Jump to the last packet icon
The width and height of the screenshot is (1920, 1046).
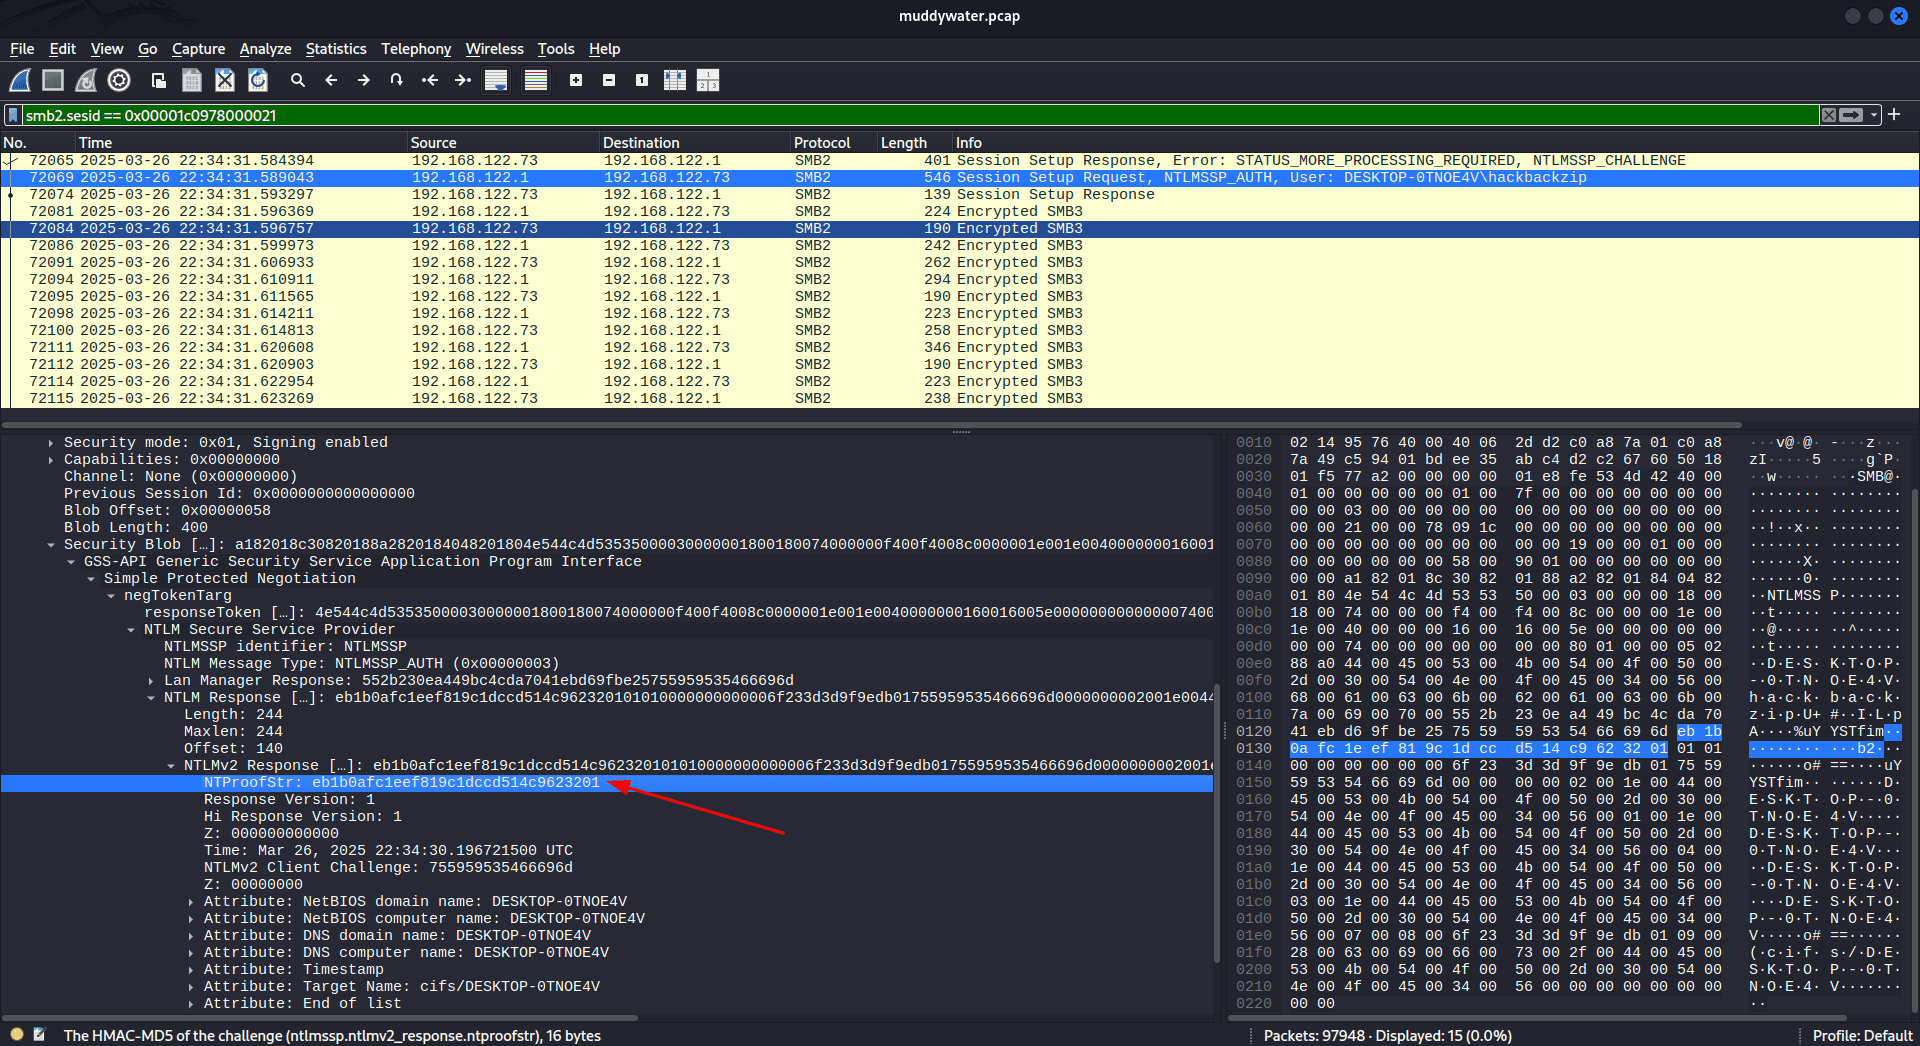463,80
